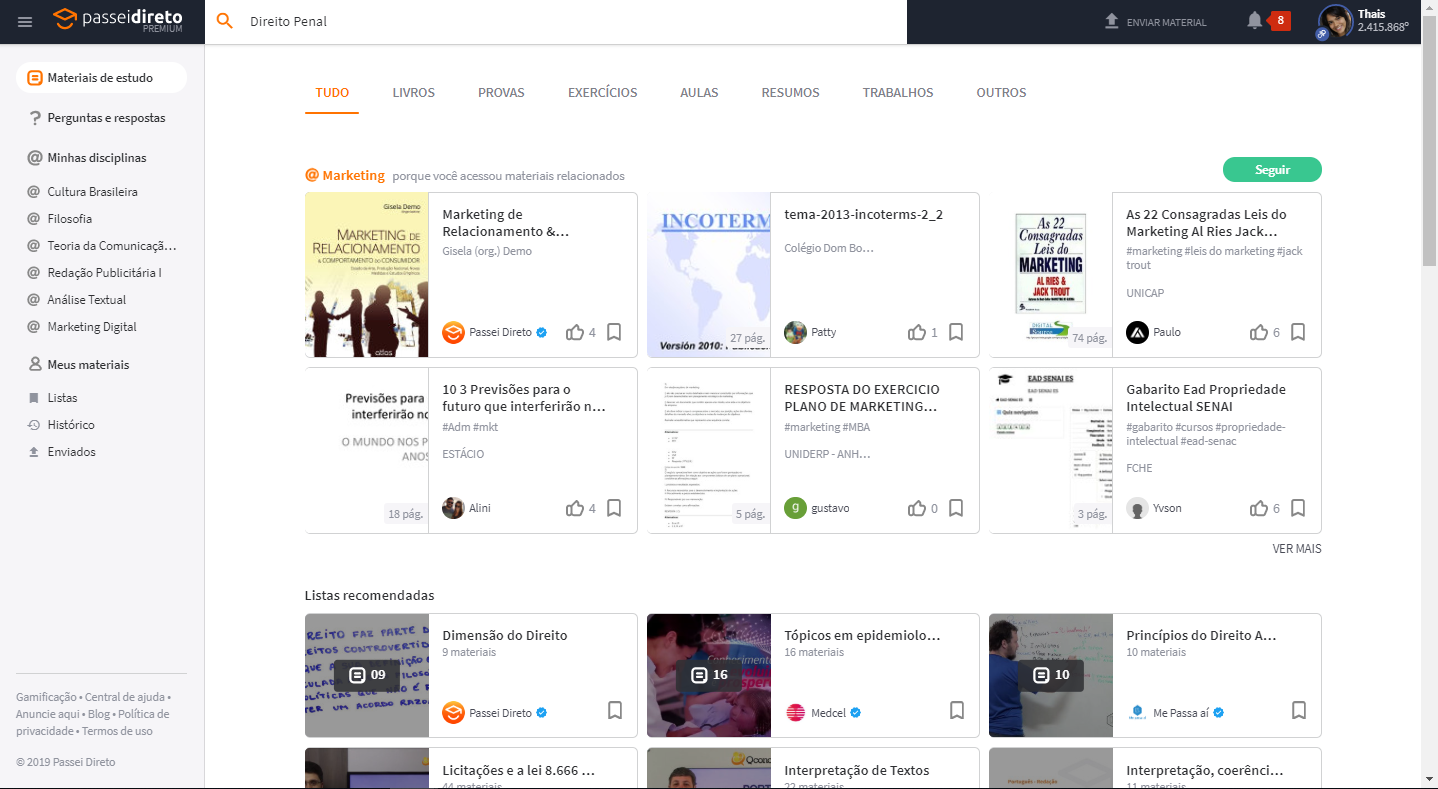Open Redação Publicitária I discipline
This screenshot has height=789, width=1438.
(x=104, y=273)
